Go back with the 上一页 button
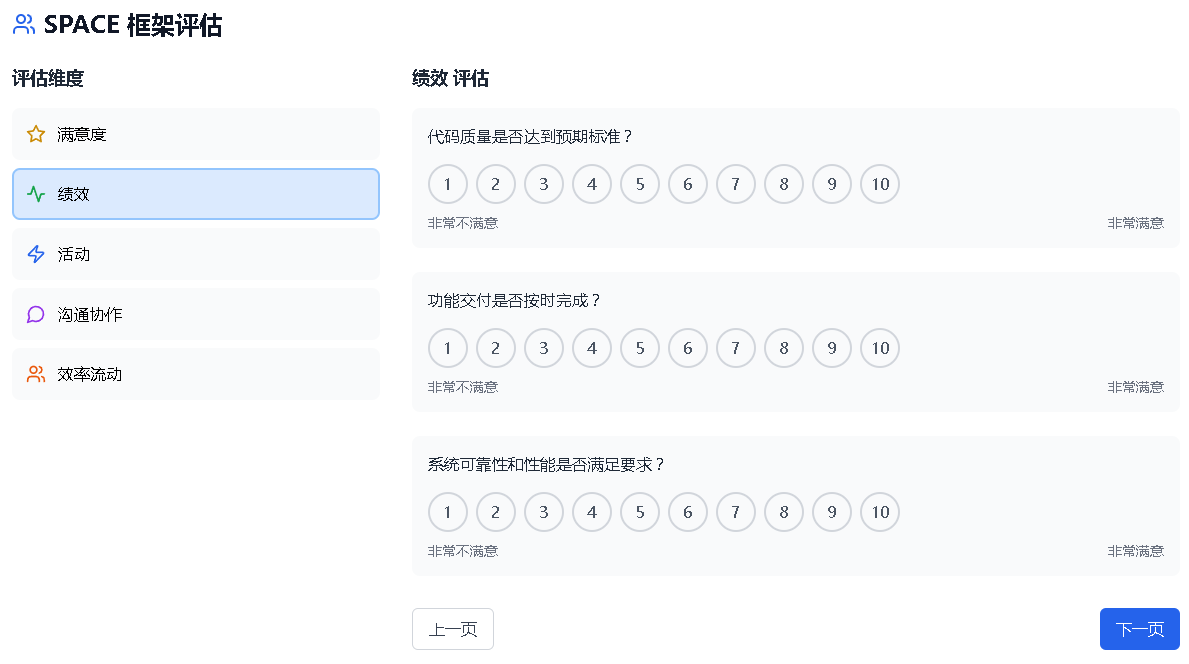 pyautogui.click(x=453, y=629)
